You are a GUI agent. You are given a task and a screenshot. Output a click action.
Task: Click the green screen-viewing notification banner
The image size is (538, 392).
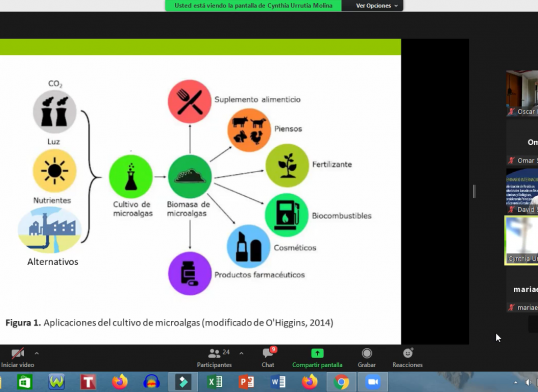tap(253, 5)
